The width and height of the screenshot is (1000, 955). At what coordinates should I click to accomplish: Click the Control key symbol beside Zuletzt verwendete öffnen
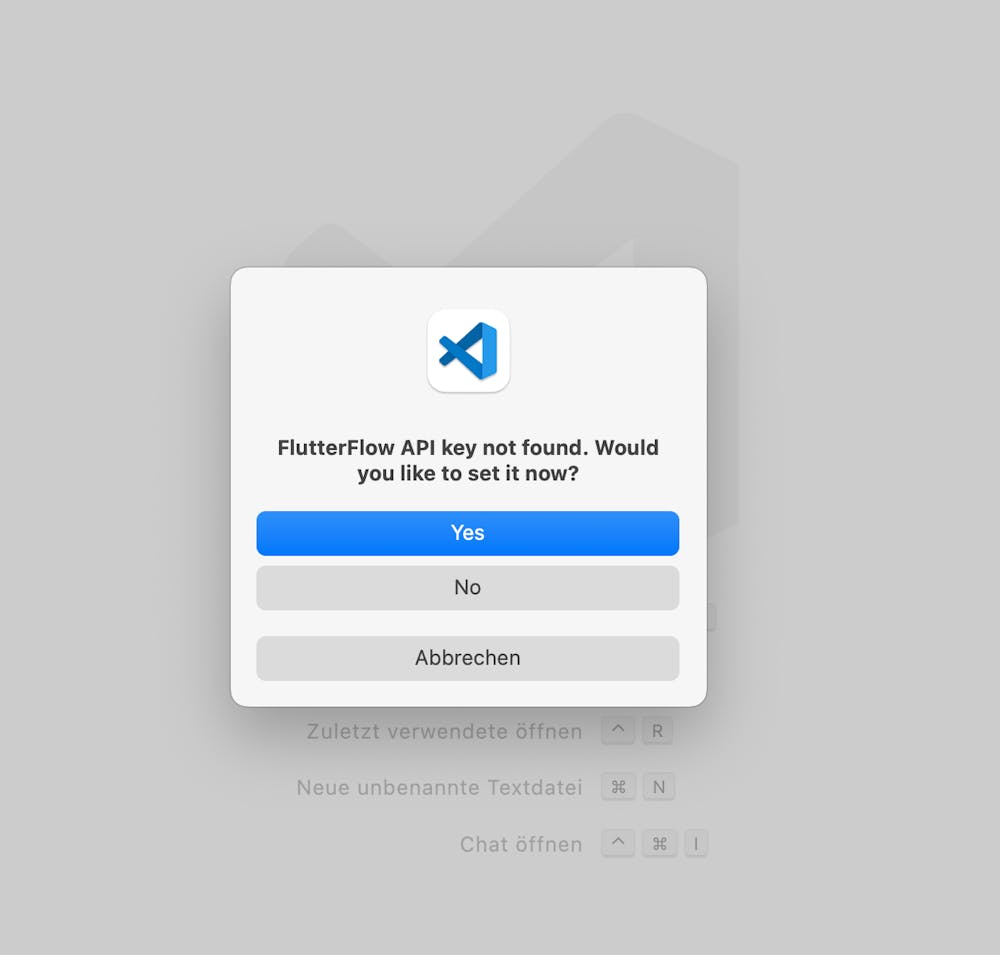pyautogui.click(x=618, y=730)
